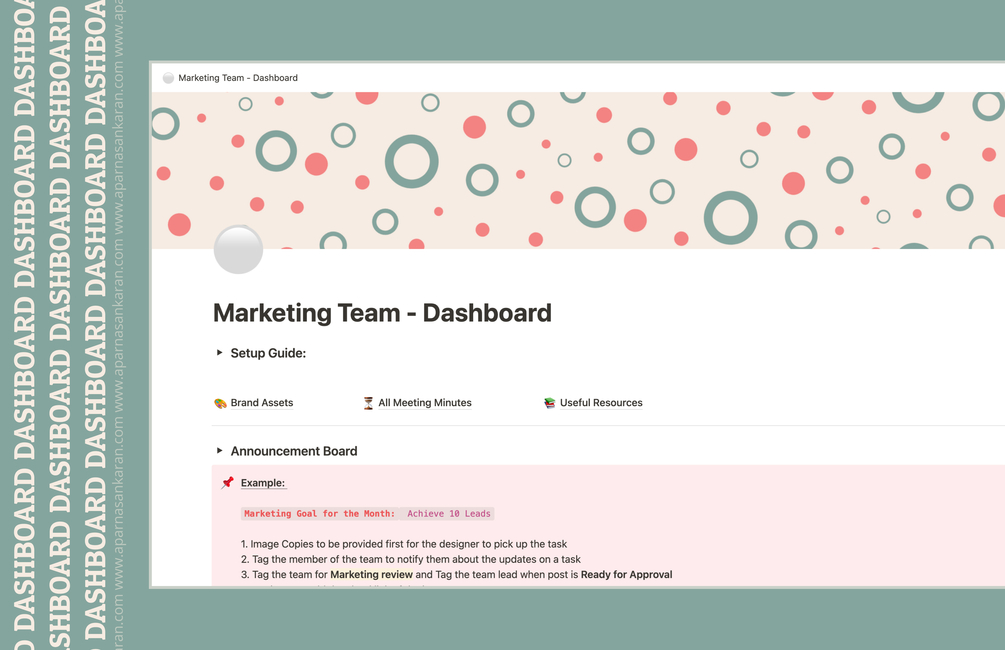
Task: Click the large round page icon below the cover
Action: click(x=238, y=249)
